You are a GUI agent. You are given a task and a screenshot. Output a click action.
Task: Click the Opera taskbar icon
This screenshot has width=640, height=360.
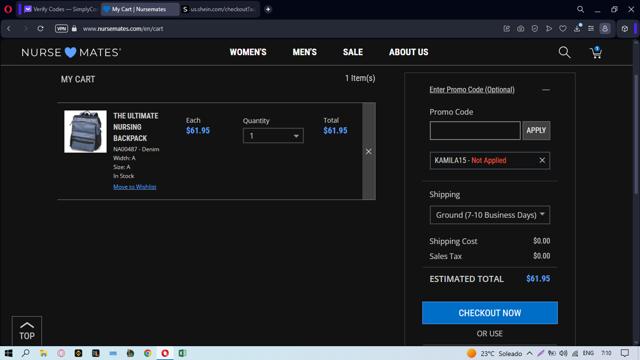165,353
